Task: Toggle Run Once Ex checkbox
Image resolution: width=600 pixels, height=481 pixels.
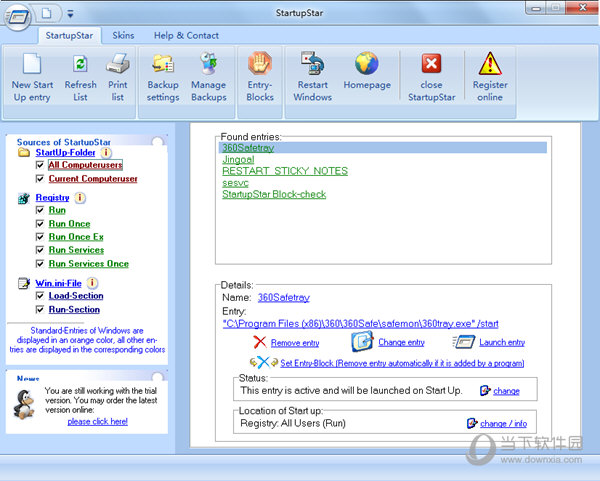Action: click(x=40, y=237)
